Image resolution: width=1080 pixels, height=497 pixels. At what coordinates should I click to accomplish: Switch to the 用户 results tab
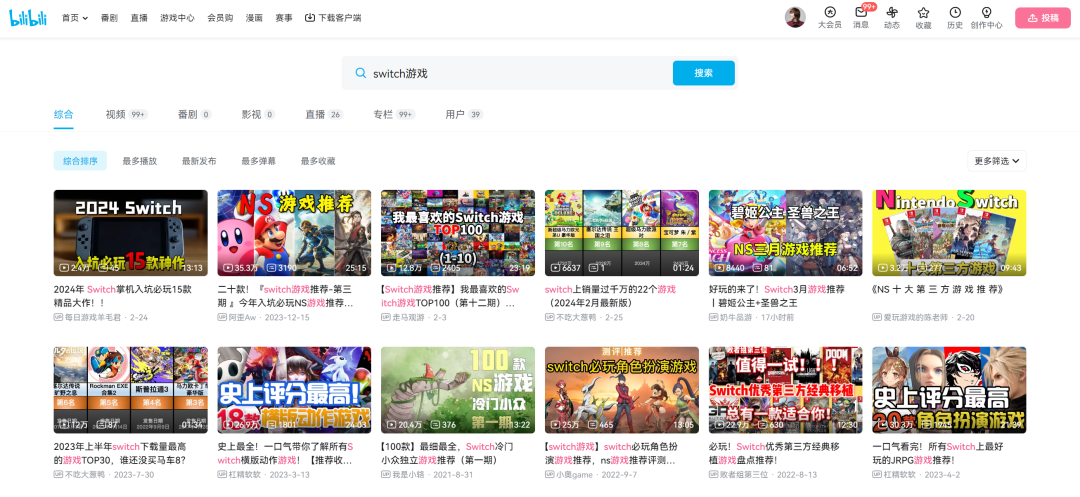(464, 114)
